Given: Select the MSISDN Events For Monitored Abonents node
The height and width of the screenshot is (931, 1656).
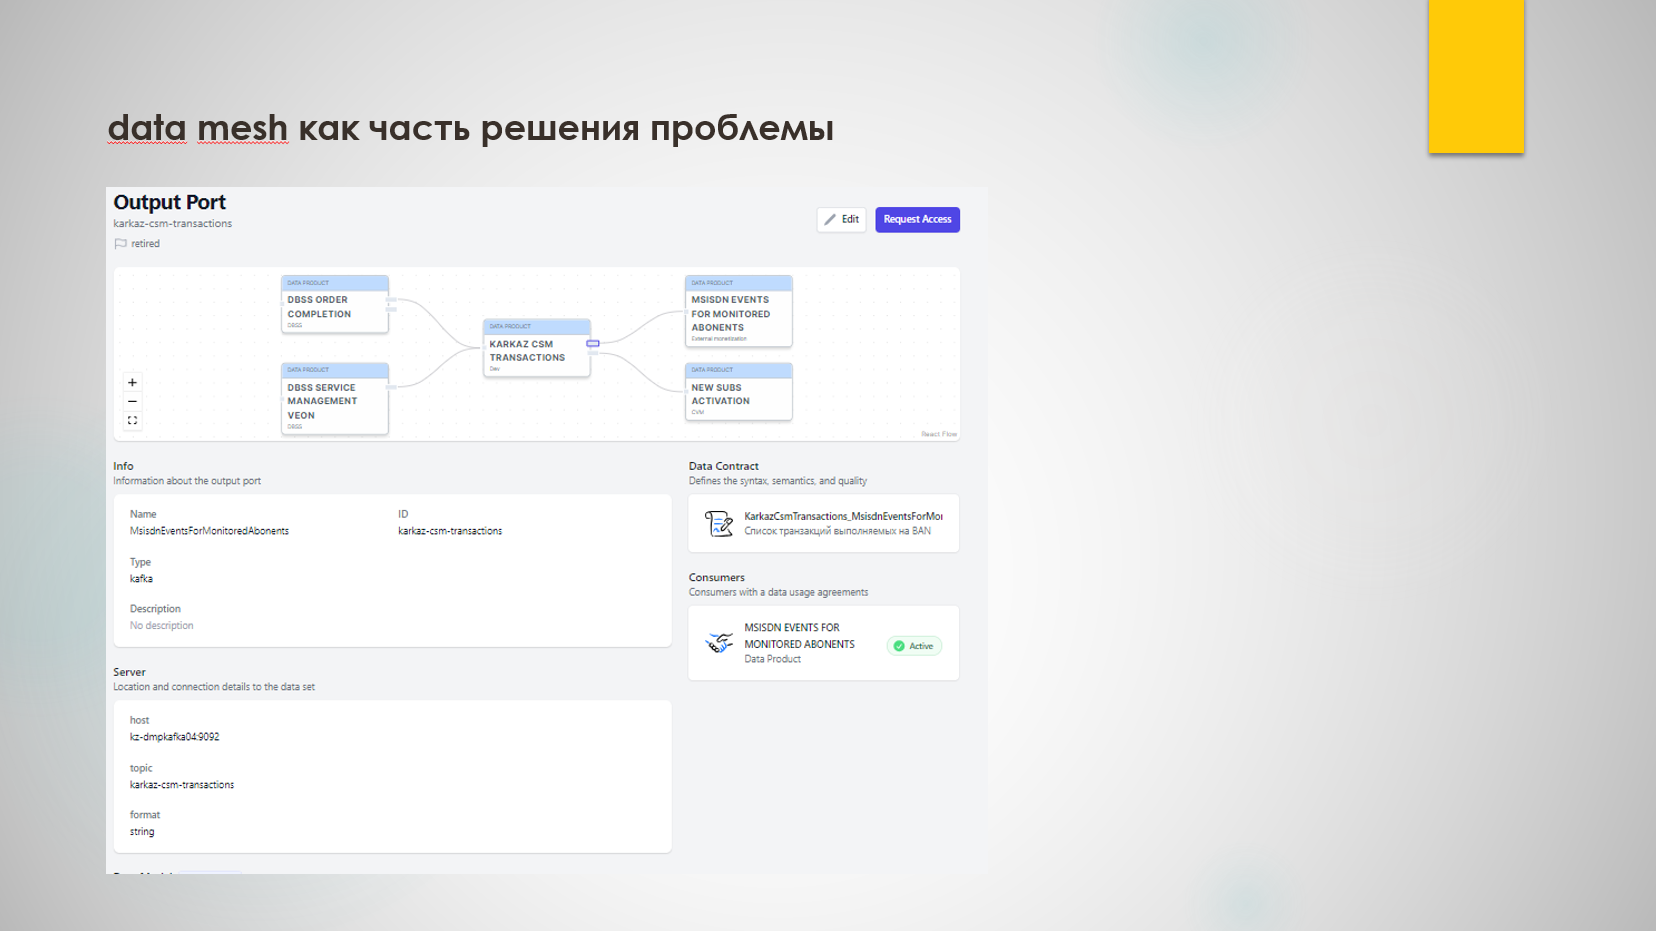Looking at the screenshot, I should point(738,312).
